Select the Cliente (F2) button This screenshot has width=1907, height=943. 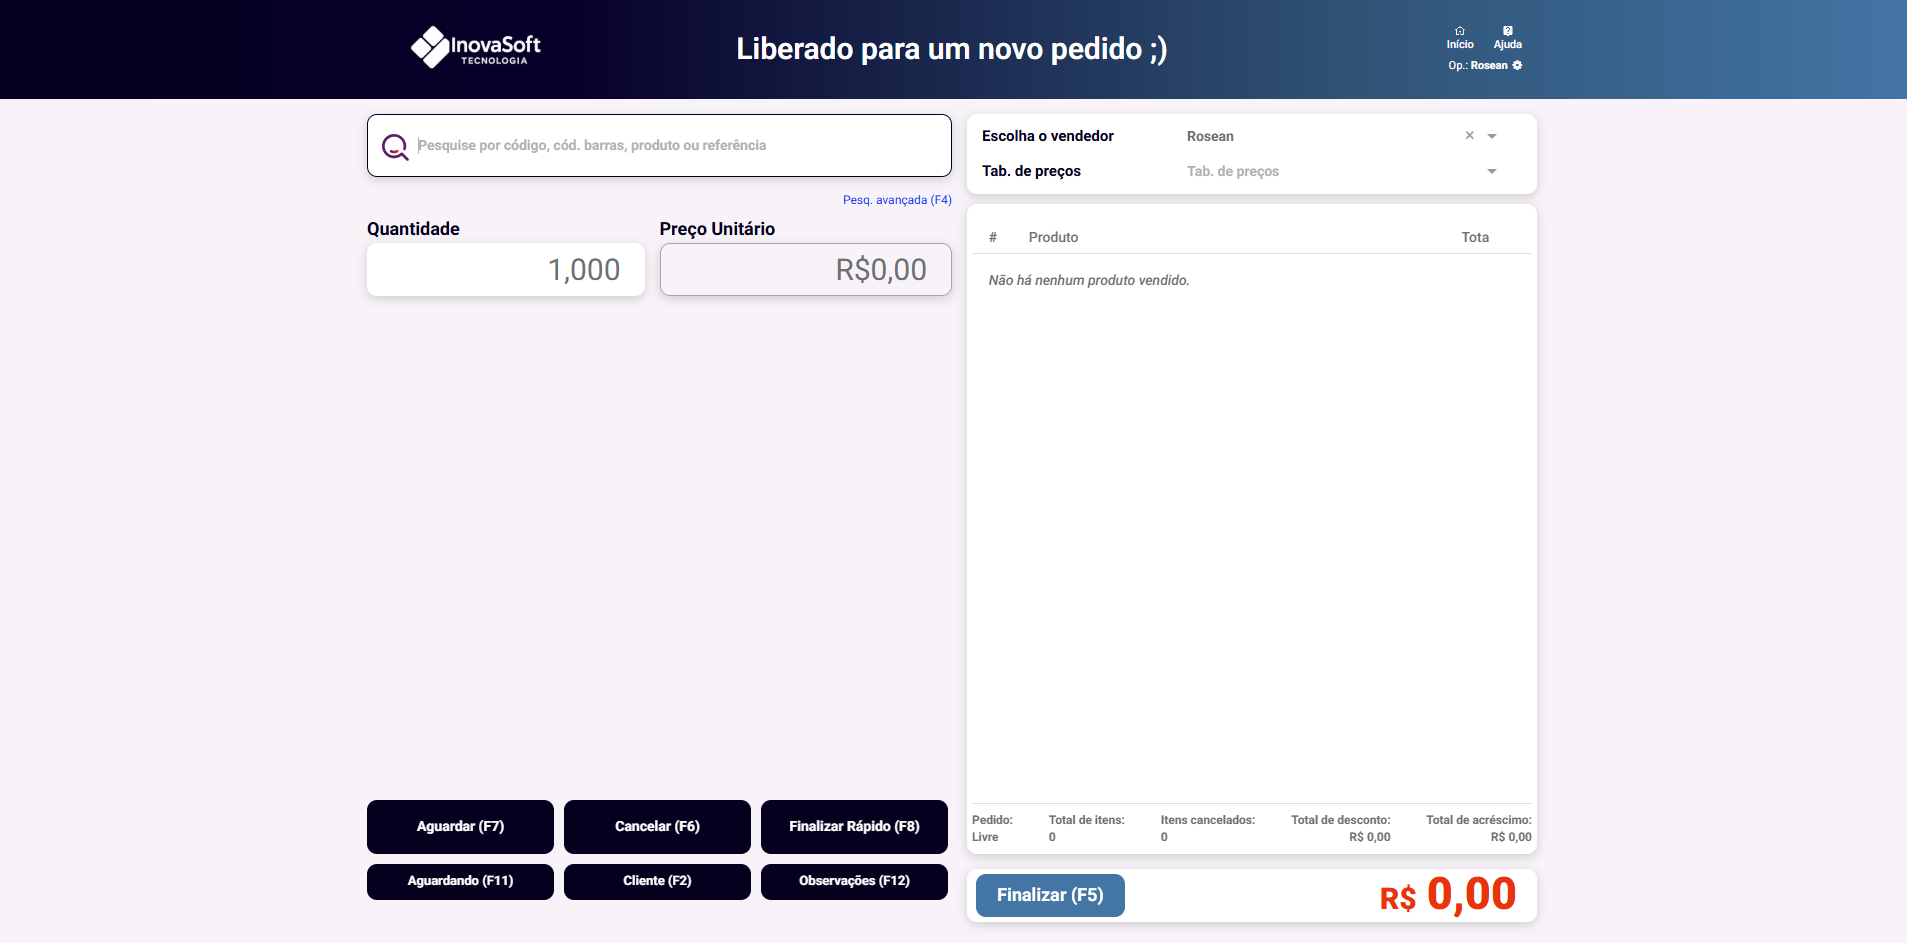[657, 881]
